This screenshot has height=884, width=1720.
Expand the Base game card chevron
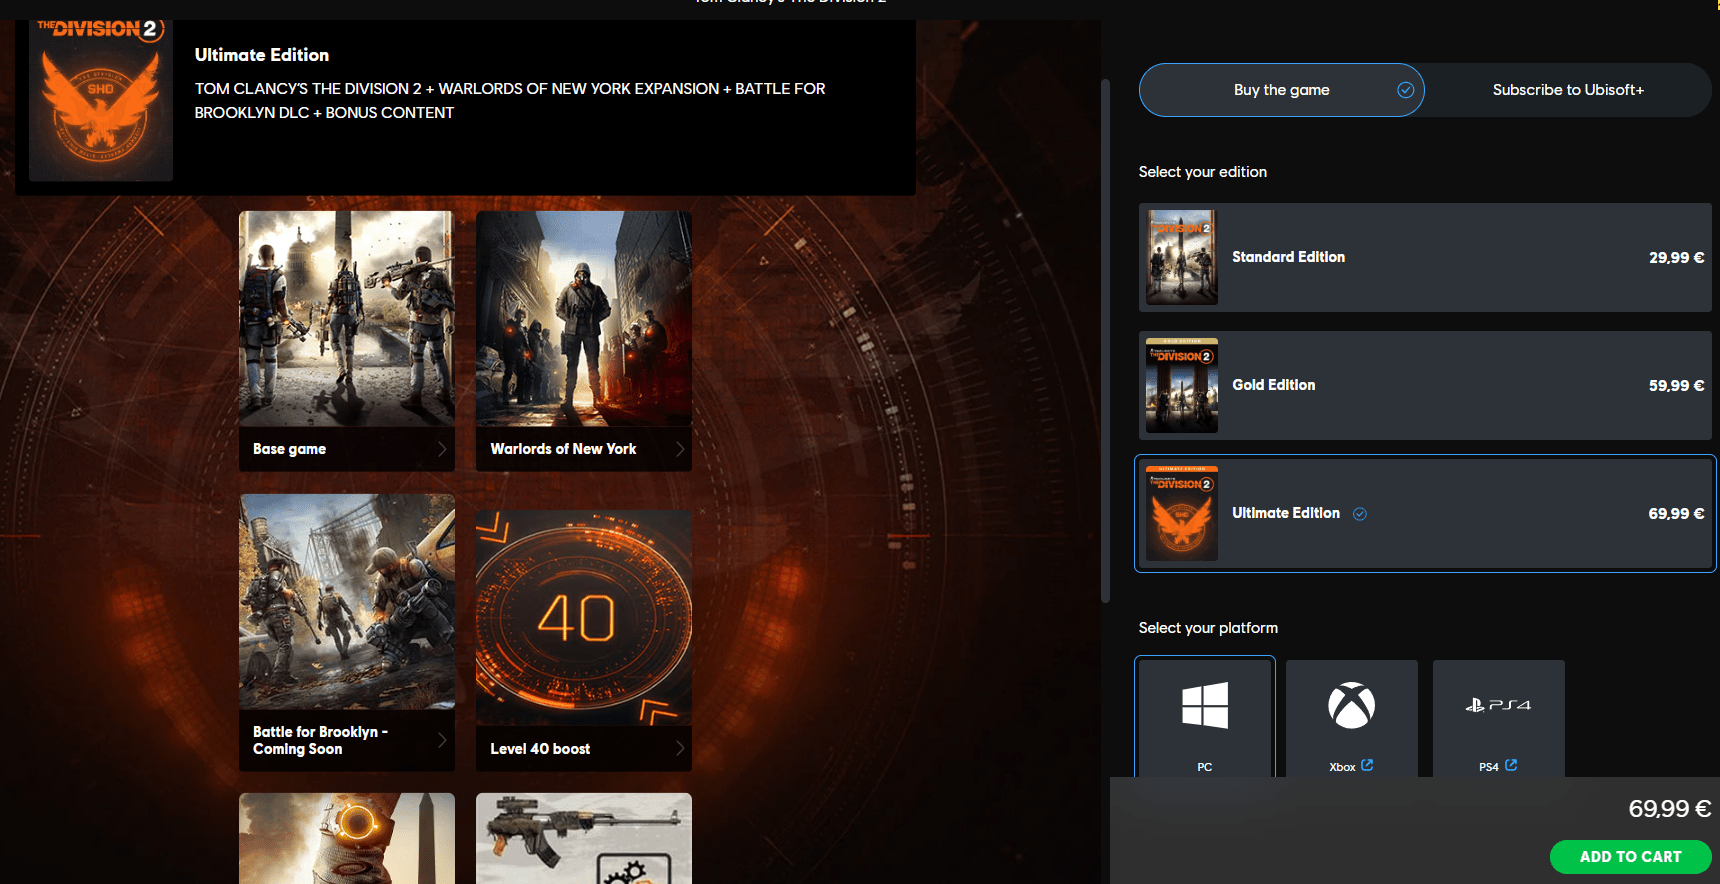click(442, 449)
